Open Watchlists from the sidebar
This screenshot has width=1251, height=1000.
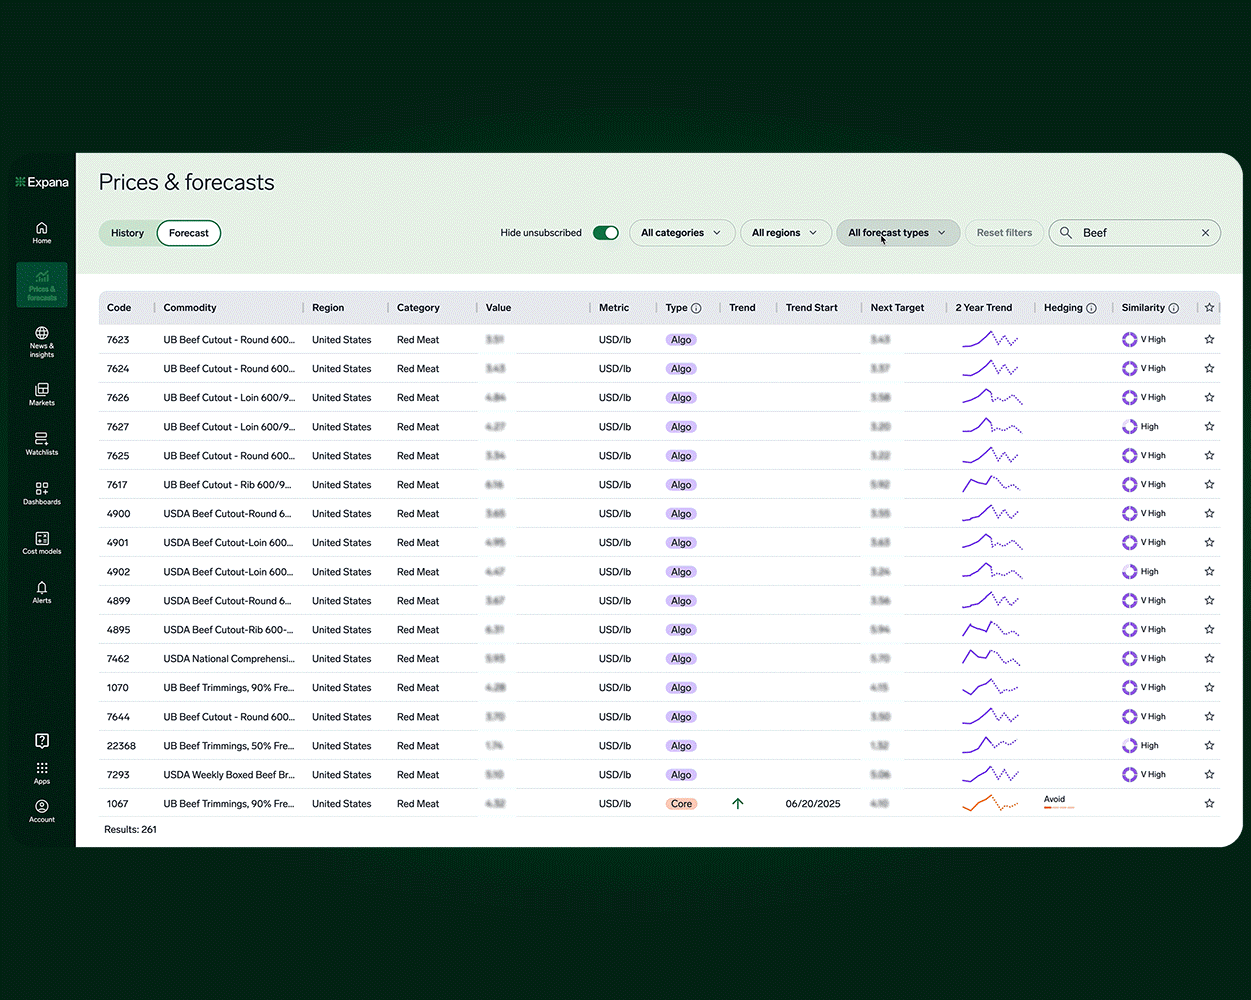click(41, 443)
